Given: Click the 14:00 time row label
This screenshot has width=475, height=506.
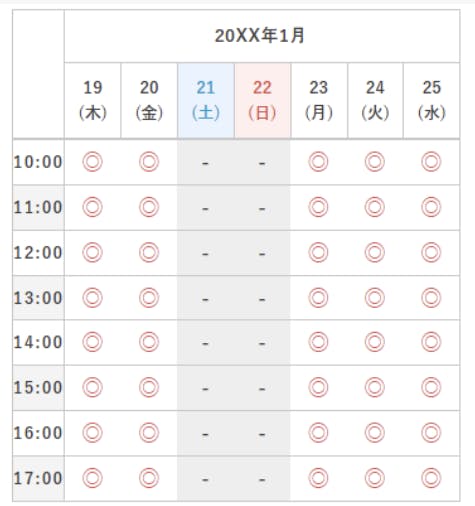Looking at the screenshot, I should pos(38,342).
